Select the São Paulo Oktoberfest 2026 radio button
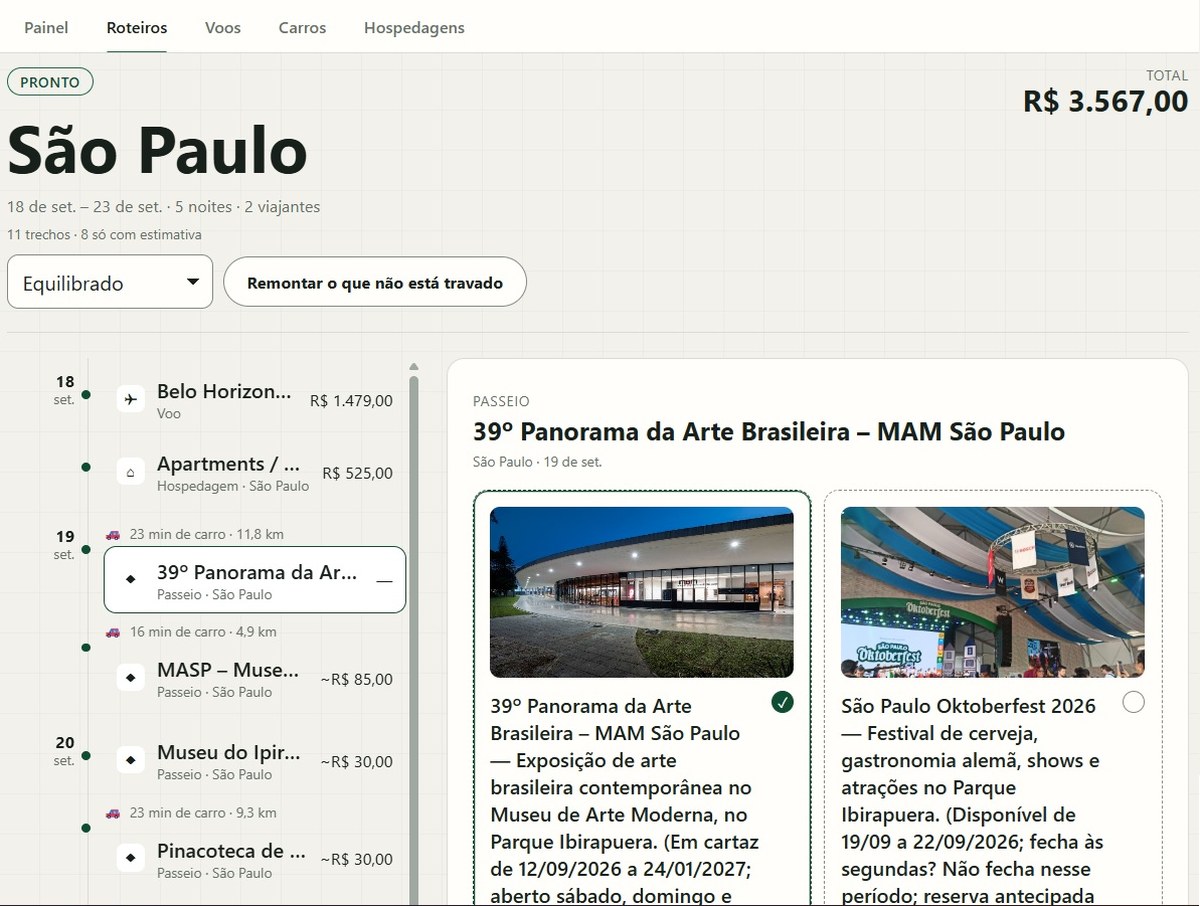 1133,702
